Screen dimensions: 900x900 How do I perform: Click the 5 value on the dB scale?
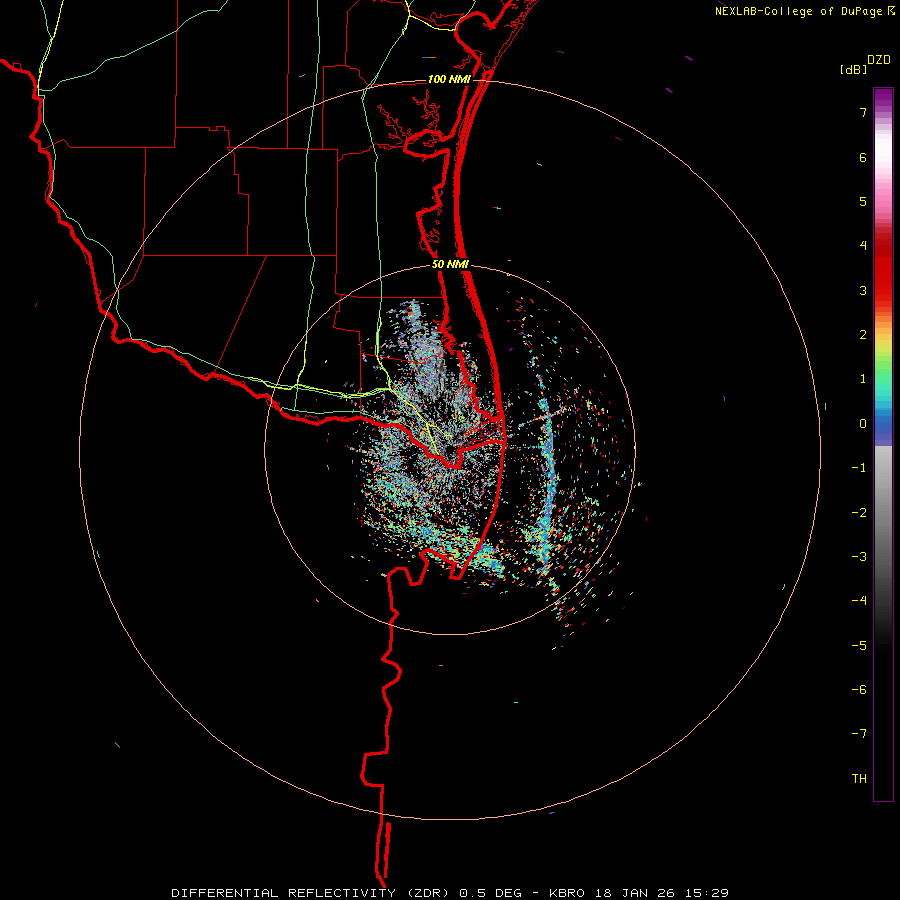(x=863, y=201)
